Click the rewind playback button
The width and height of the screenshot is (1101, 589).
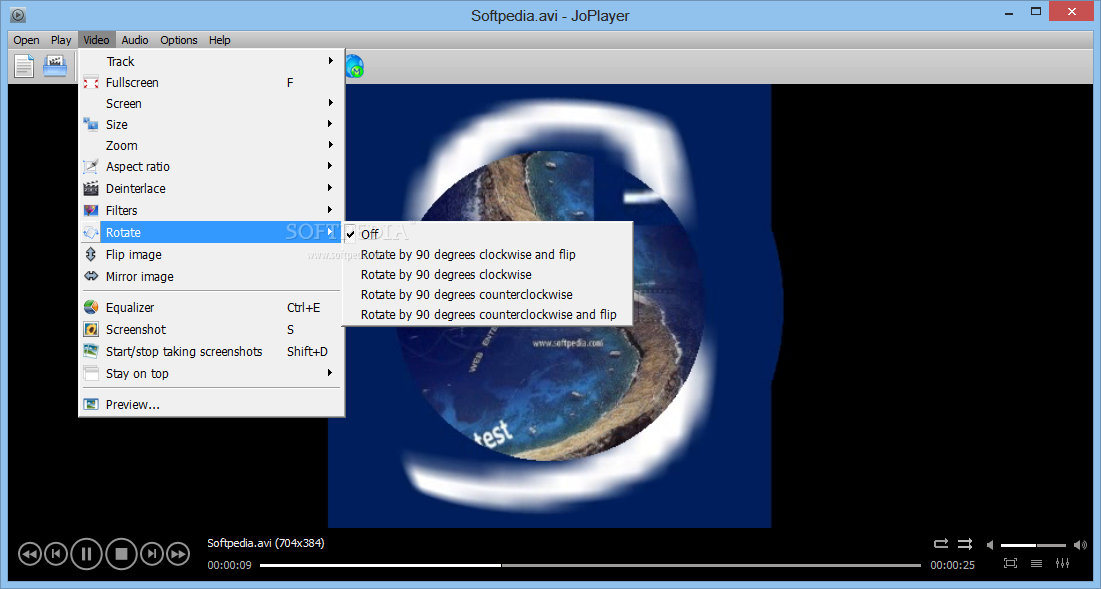coord(29,555)
